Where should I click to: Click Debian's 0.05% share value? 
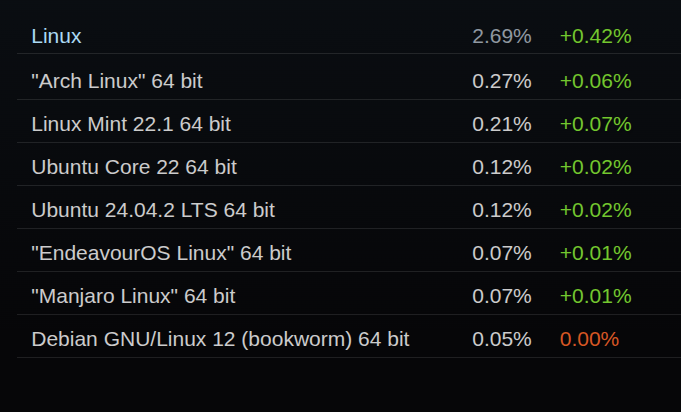pyautogui.click(x=501, y=339)
